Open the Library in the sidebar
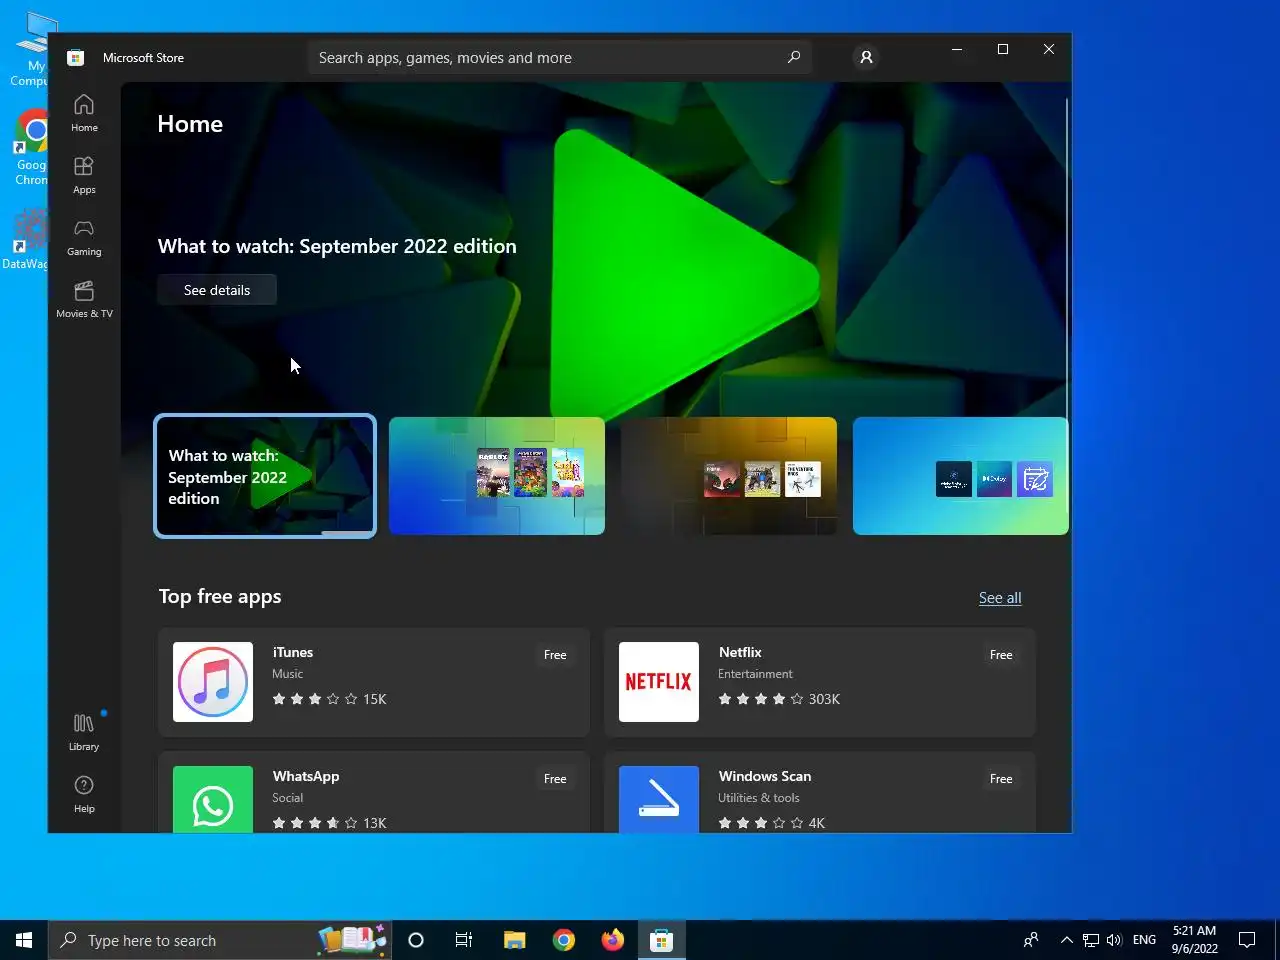 84,731
